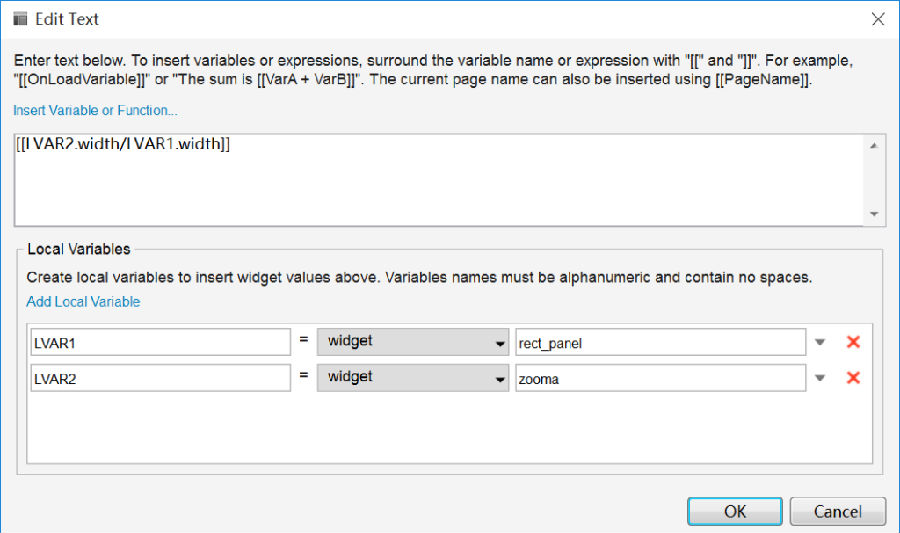Click the LVAR2 variable name field

click(x=160, y=378)
